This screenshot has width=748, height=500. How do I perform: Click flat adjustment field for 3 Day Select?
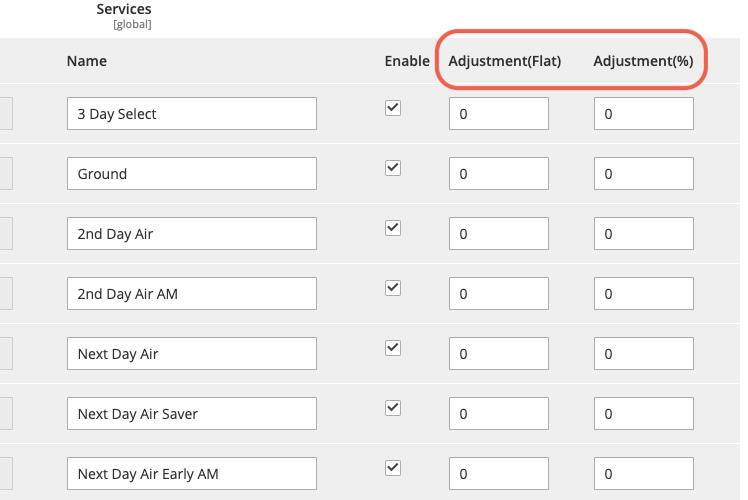tap(498, 114)
